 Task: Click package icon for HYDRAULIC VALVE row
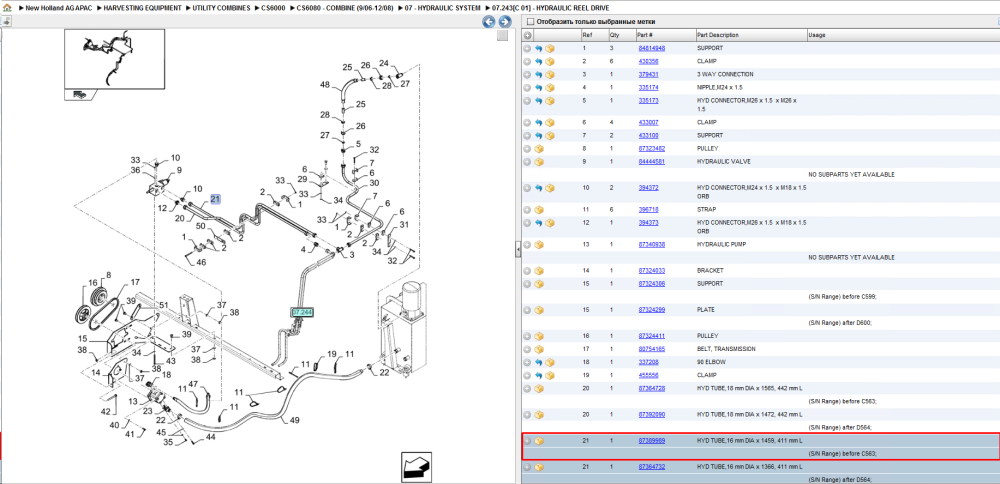tap(539, 162)
